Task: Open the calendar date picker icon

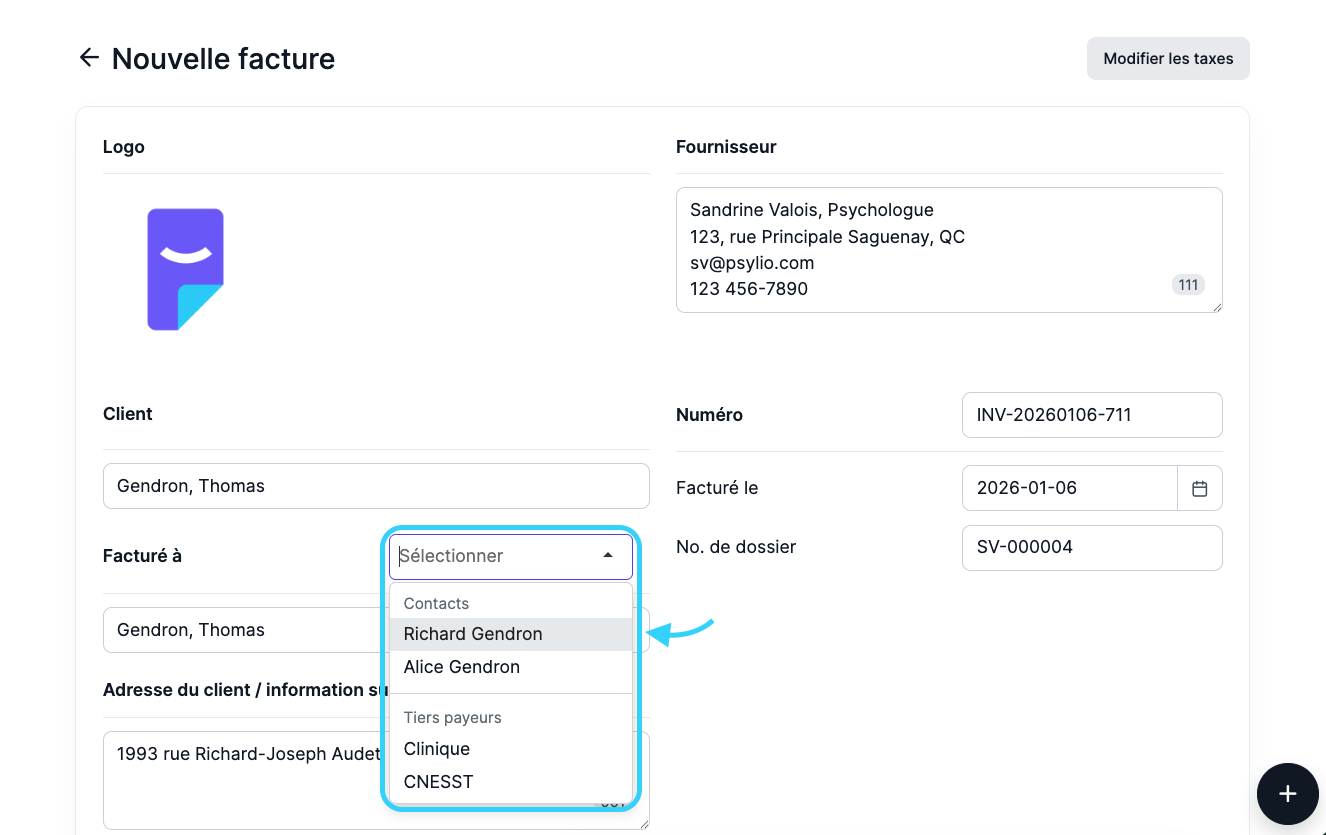Action: (x=1200, y=488)
